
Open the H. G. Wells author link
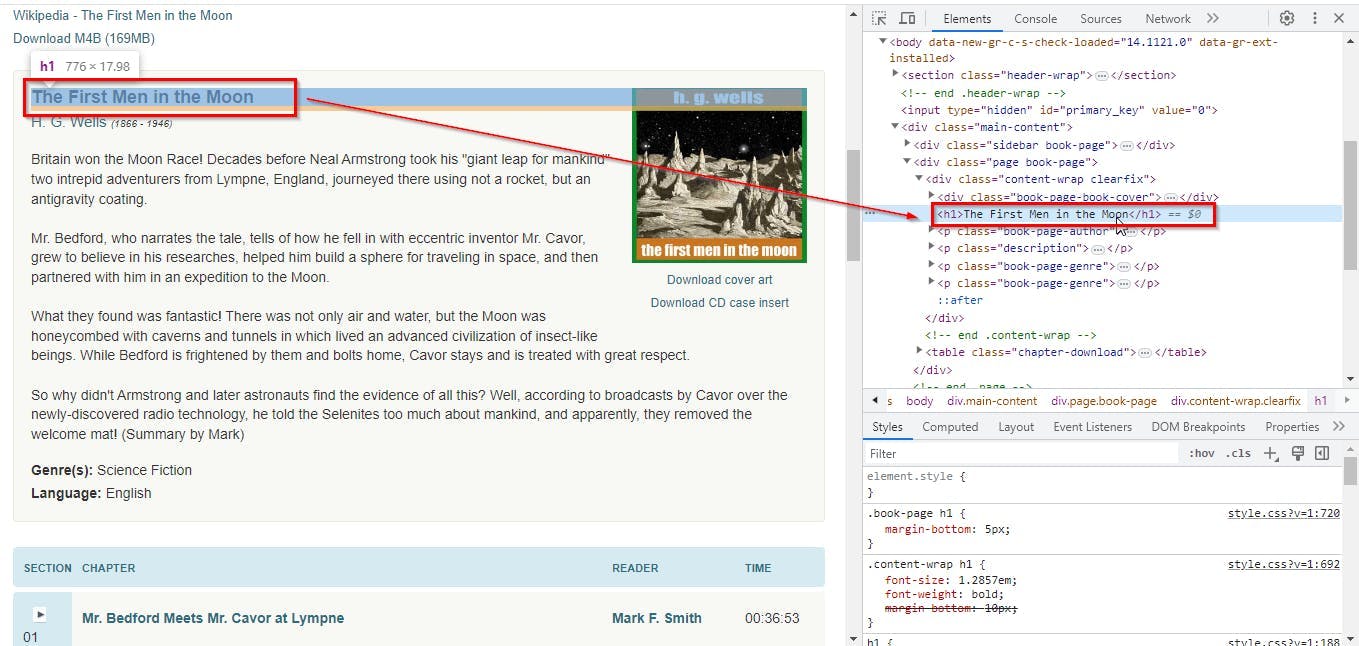point(69,122)
